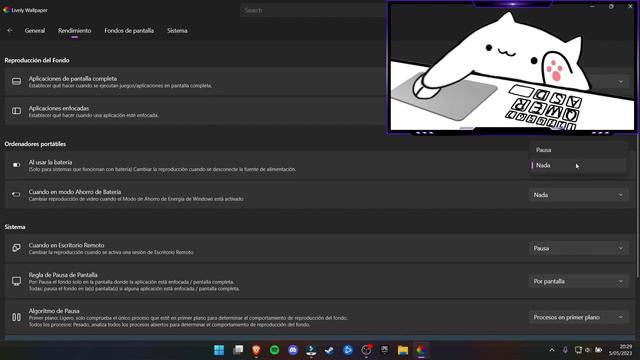Expand the Aplicaciones de pantalla completa dropdown chevron
Viewport: 640px width, 360px height.
click(x=620, y=82)
